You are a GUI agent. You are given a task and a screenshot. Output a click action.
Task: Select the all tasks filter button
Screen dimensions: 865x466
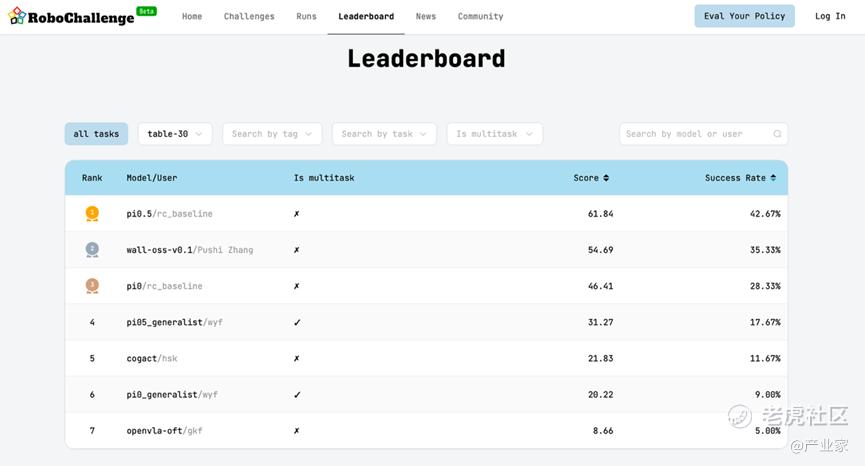pos(96,133)
